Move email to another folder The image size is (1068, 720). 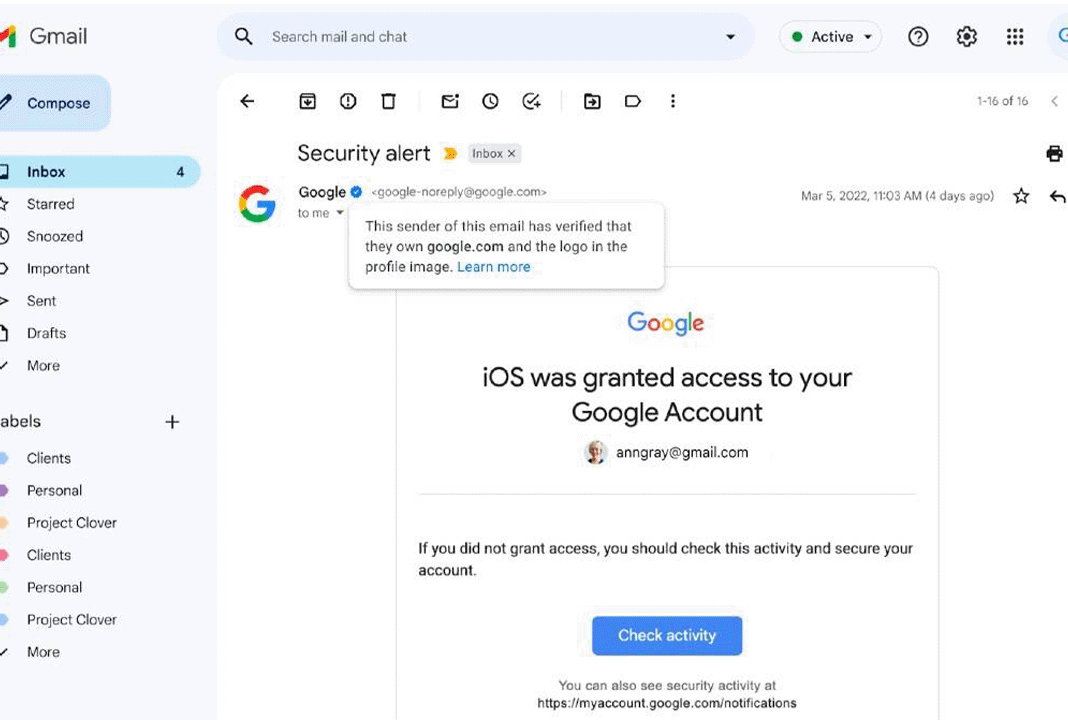pyautogui.click(x=592, y=101)
